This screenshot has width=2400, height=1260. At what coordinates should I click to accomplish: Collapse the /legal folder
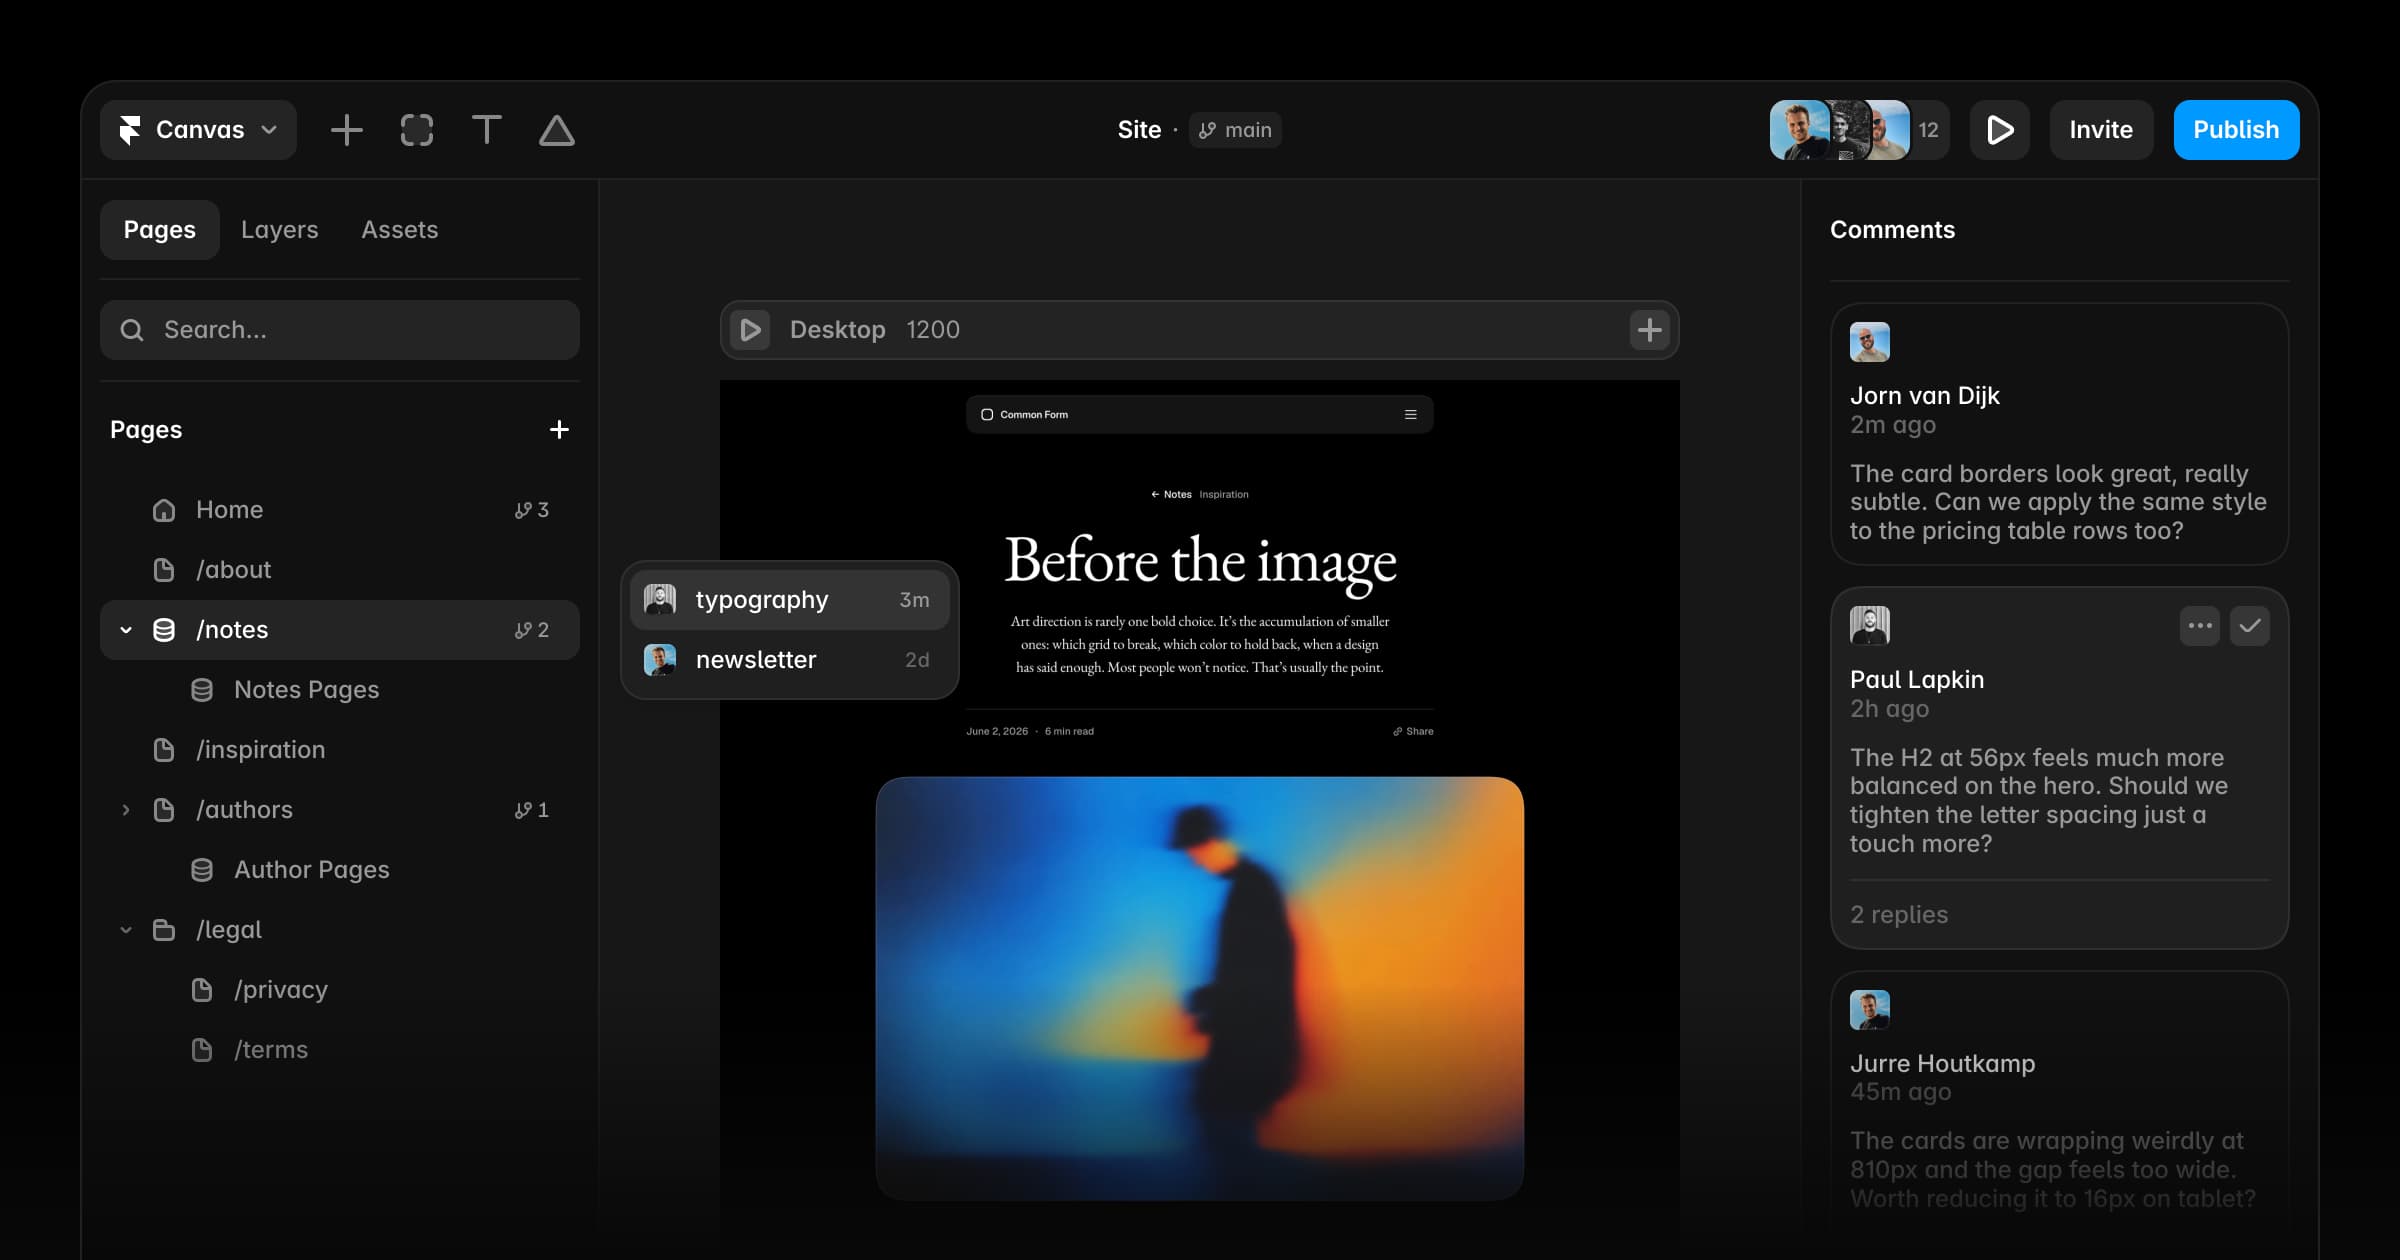(126, 930)
